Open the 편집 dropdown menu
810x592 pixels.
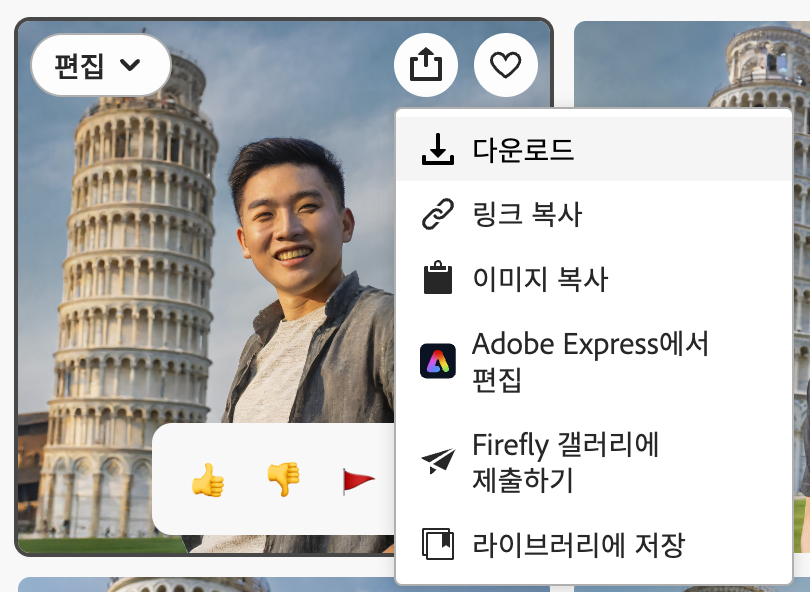(100, 64)
